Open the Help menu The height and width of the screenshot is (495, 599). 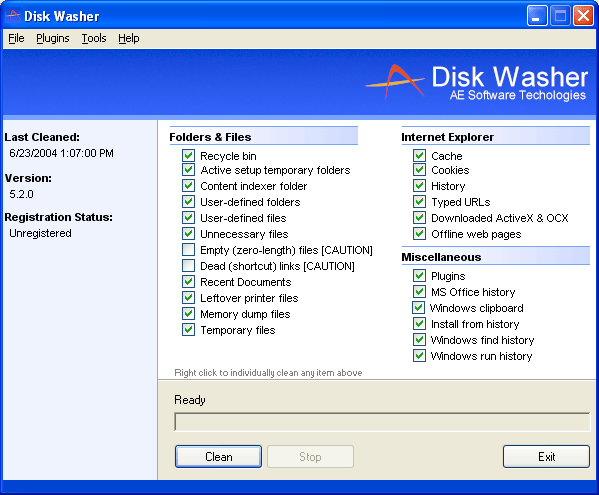coord(128,38)
